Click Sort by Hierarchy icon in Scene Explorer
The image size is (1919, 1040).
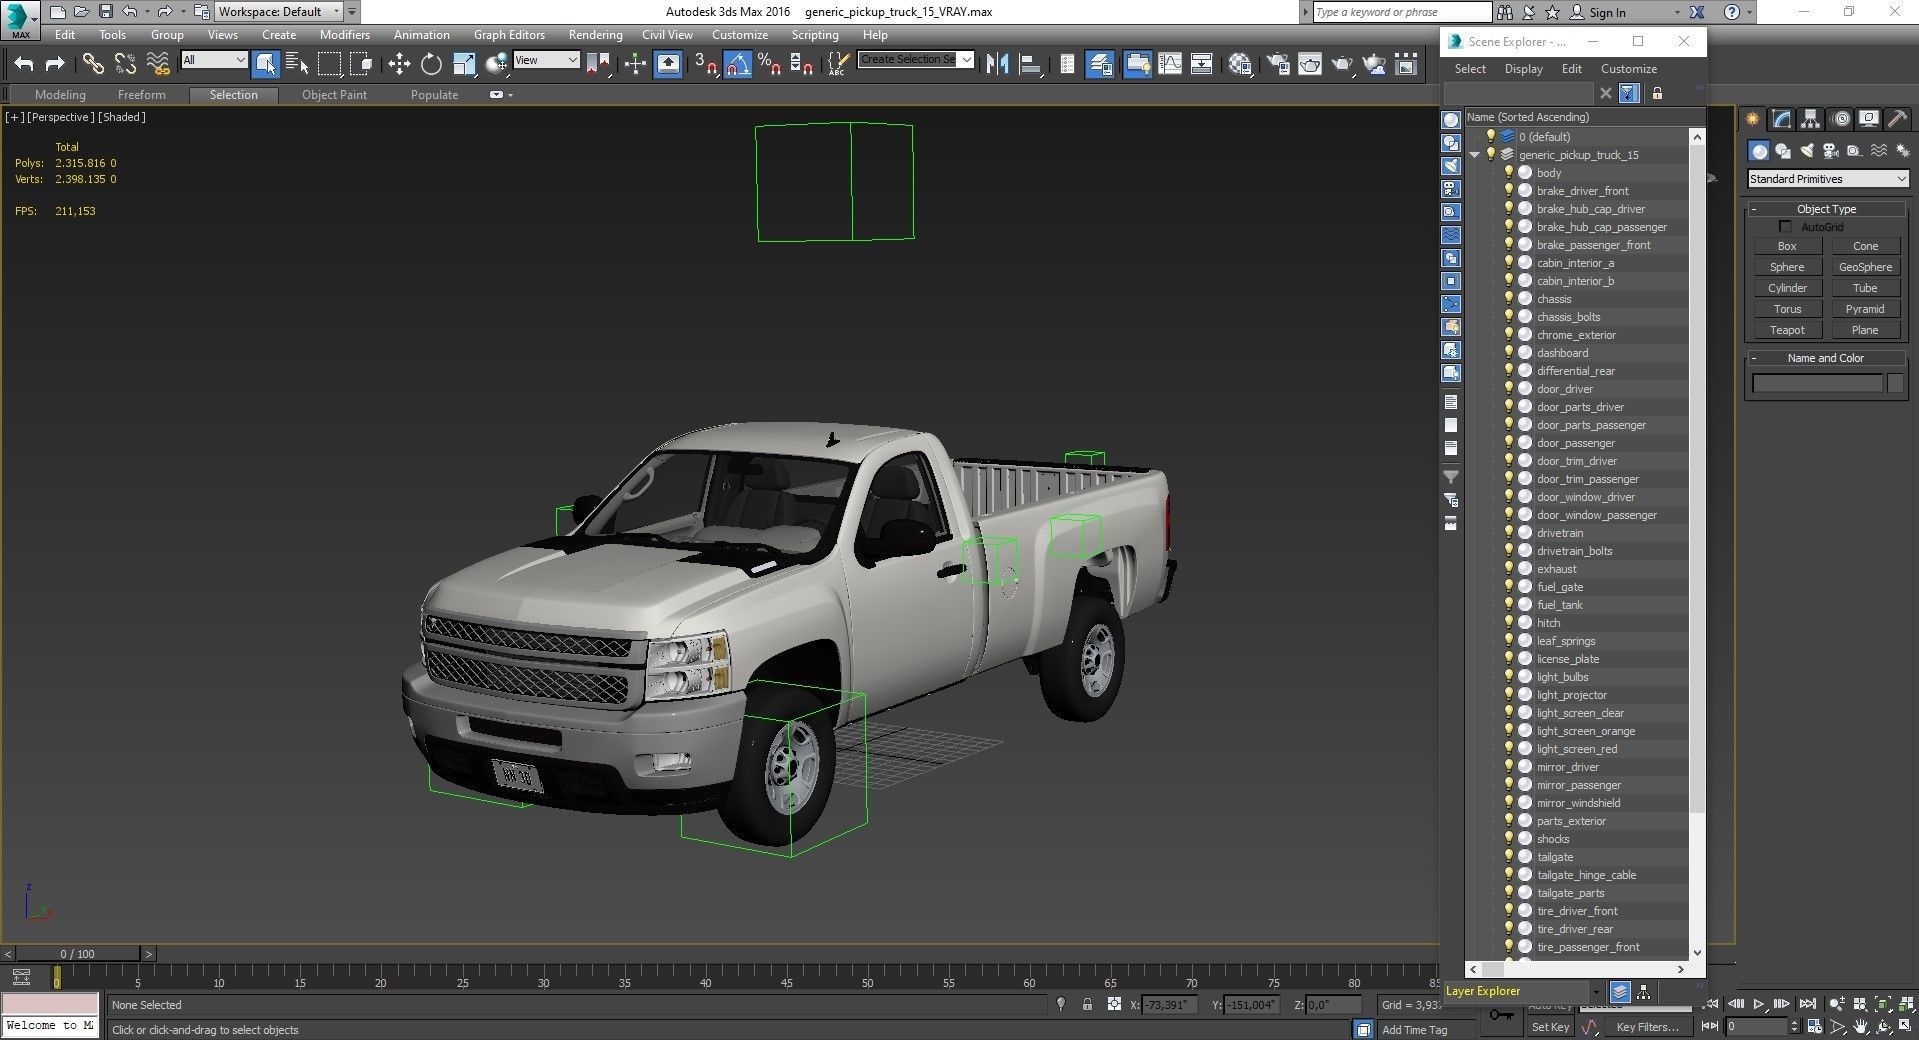1643,991
